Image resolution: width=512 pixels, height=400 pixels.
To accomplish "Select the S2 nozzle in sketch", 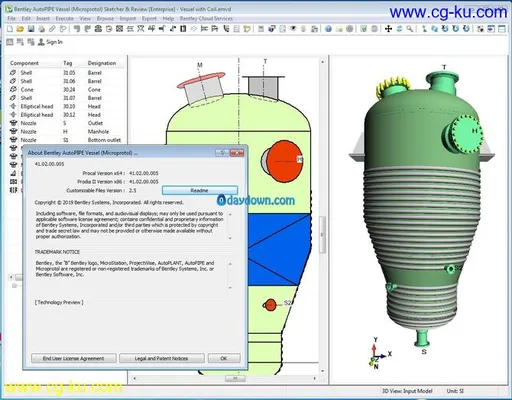I will click(x=270, y=305).
